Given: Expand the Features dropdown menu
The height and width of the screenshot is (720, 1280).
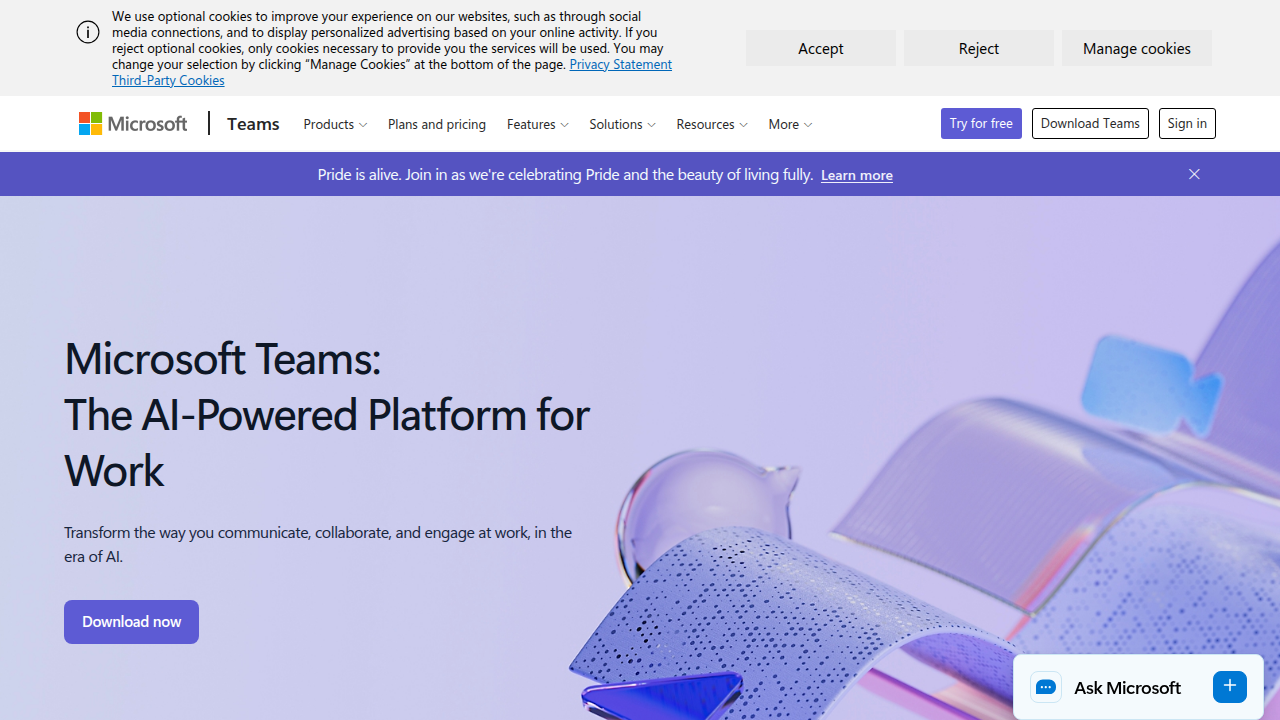Looking at the screenshot, I should [x=537, y=124].
